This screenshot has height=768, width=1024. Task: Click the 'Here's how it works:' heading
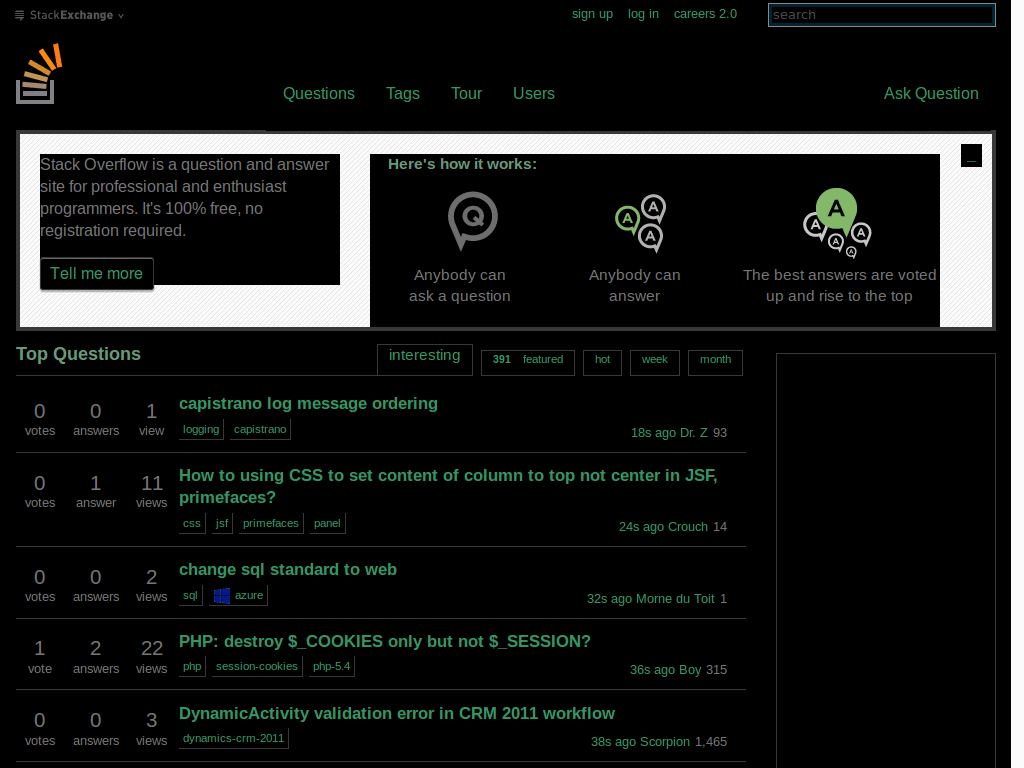pyautogui.click(x=462, y=164)
